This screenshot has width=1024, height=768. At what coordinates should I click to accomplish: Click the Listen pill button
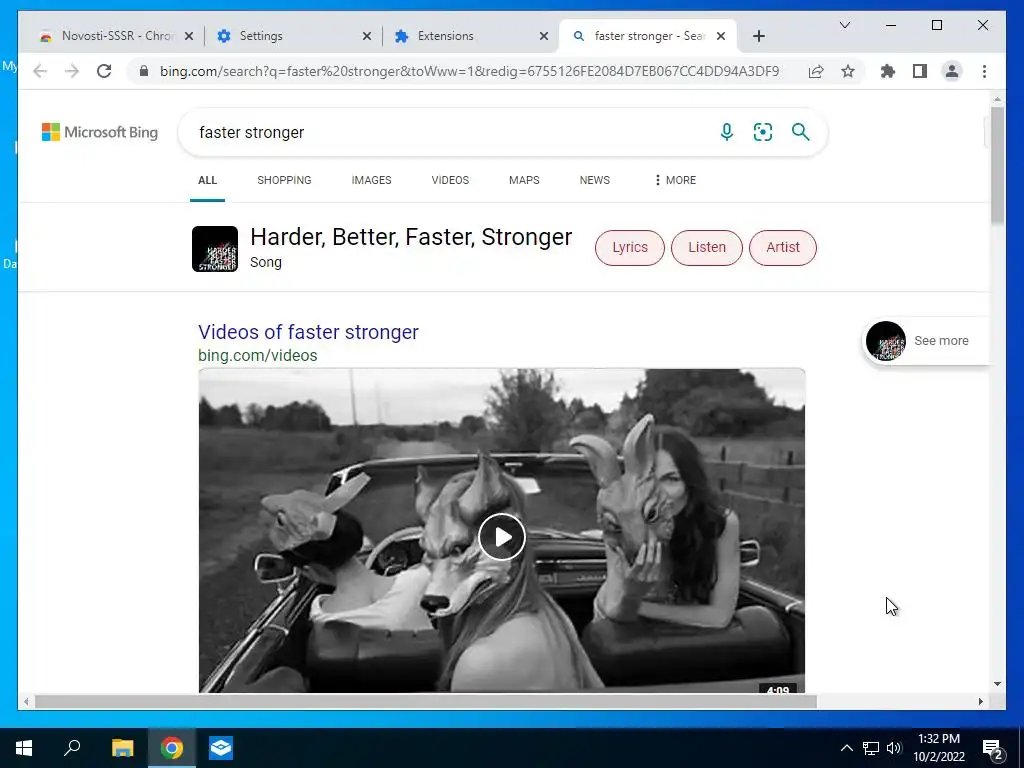coord(707,248)
